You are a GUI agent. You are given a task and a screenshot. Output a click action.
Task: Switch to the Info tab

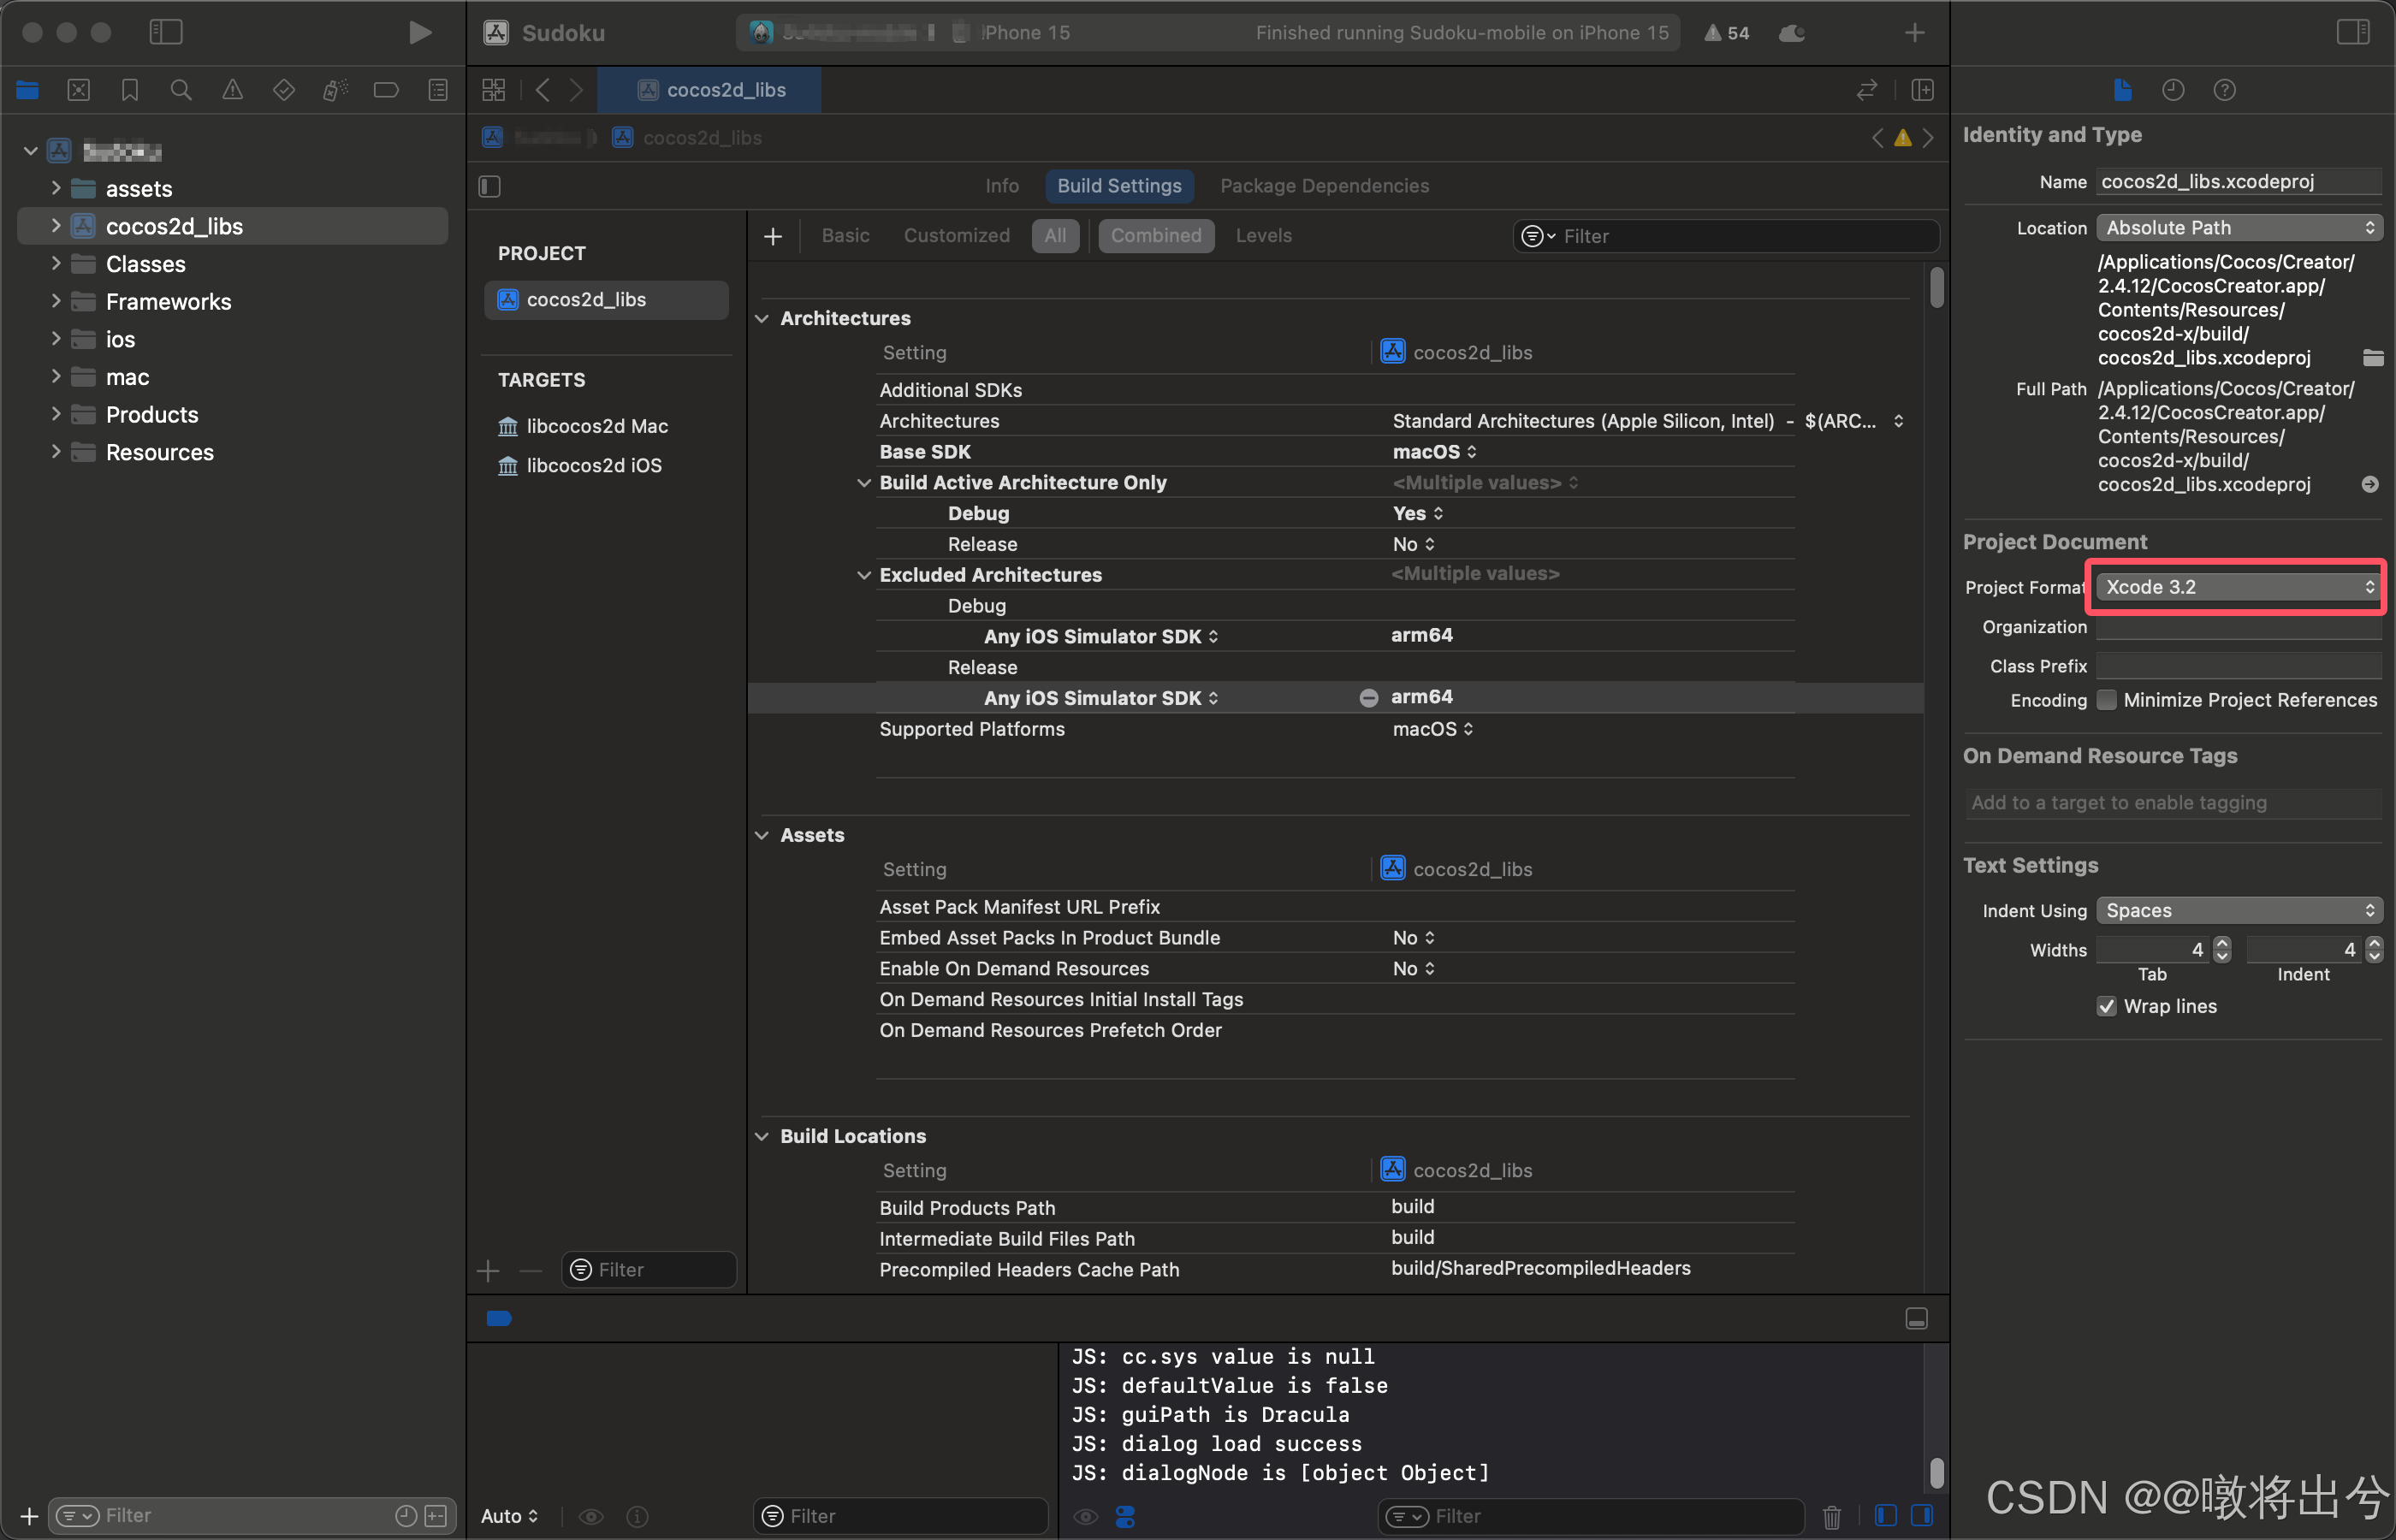[1001, 186]
